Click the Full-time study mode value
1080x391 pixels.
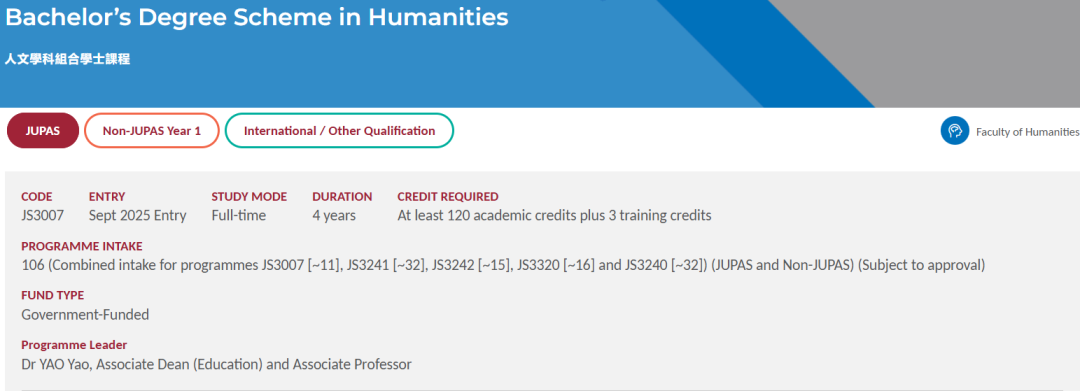coord(238,215)
